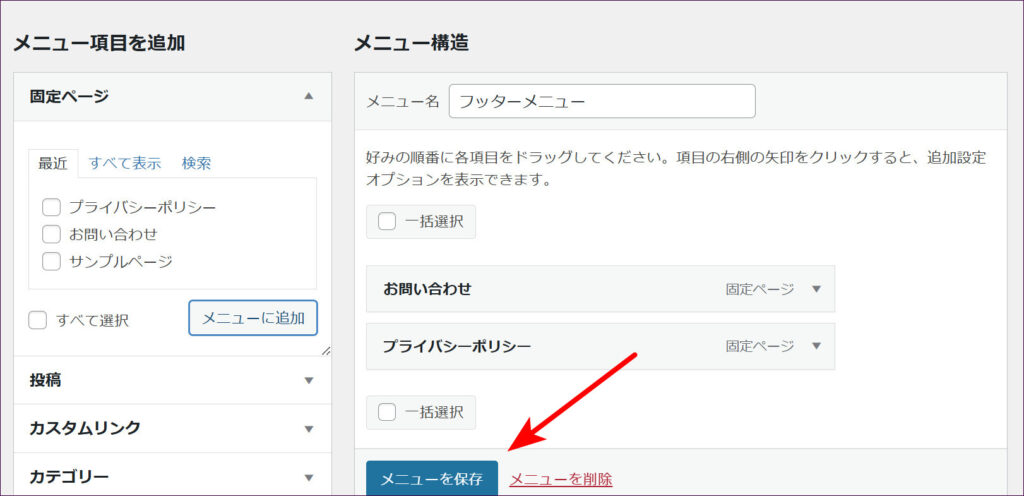Check the プライバシーポリシー page checkbox
The image size is (1024, 496).
[52, 208]
